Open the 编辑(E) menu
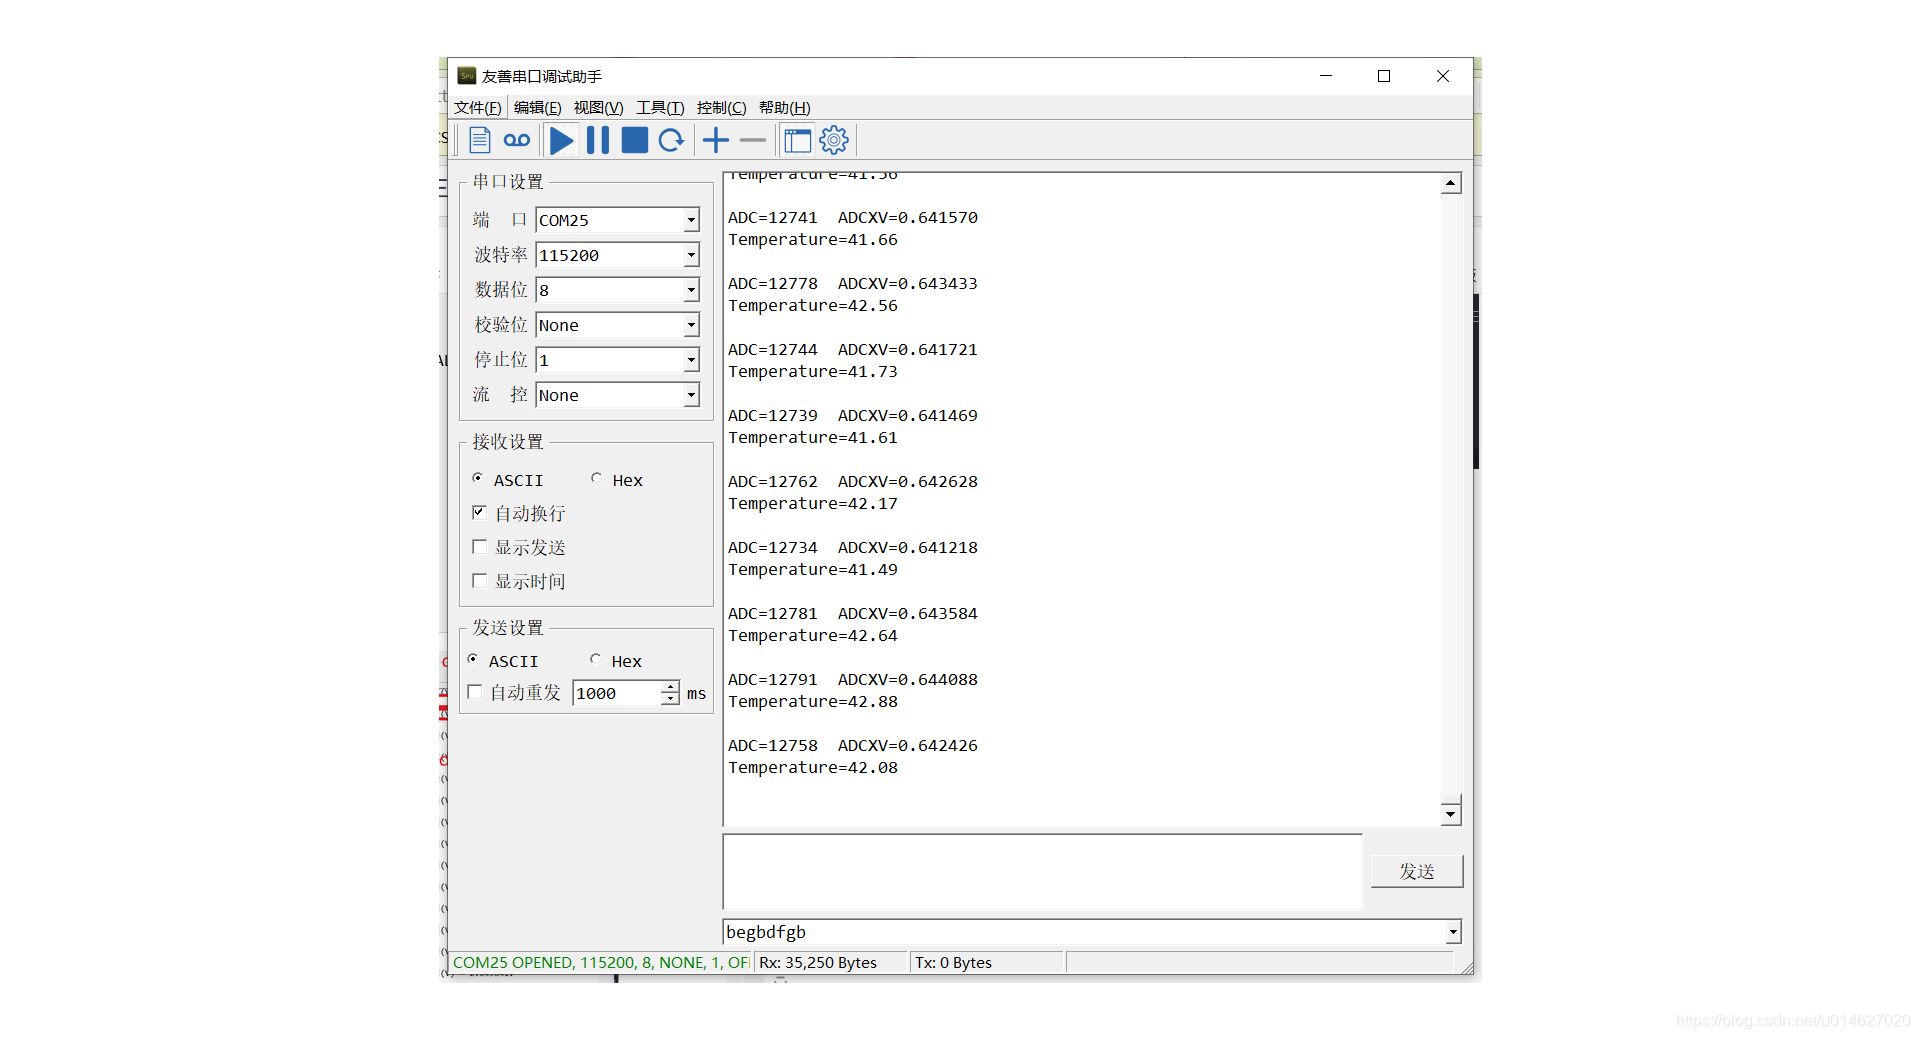Image resolution: width=1920 pixels, height=1039 pixels. pyautogui.click(x=538, y=108)
